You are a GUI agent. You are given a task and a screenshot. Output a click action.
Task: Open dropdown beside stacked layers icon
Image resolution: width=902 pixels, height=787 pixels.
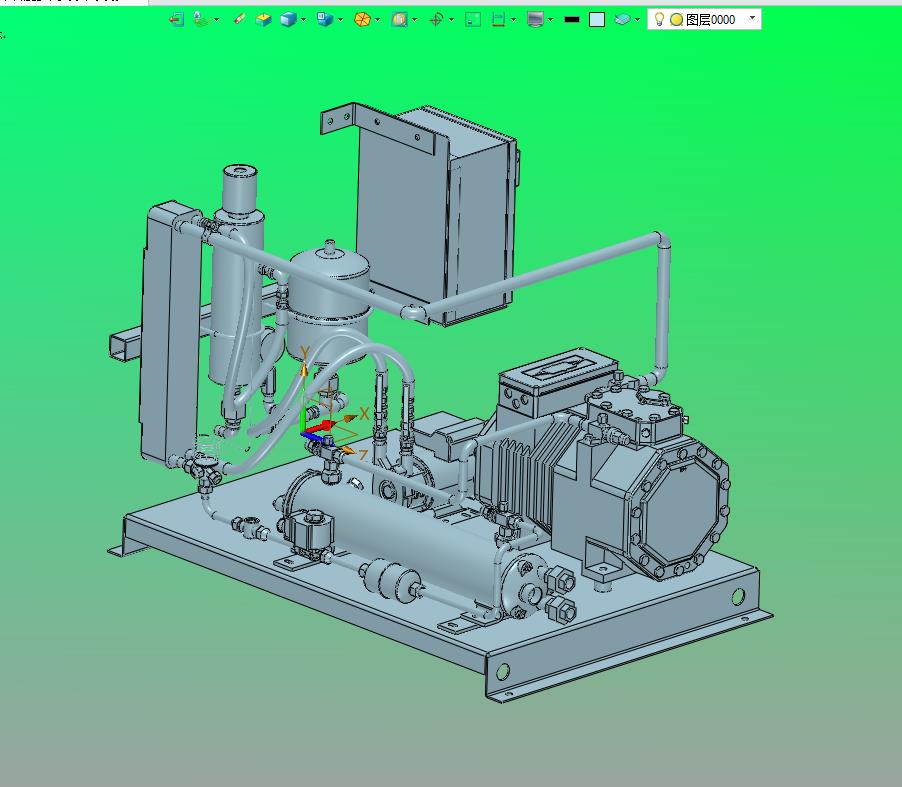(638, 20)
